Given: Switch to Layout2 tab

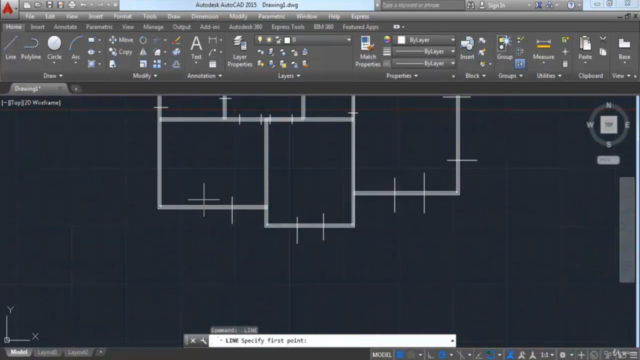Looking at the screenshot, I should pyautogui.click(x=78, y=352).
